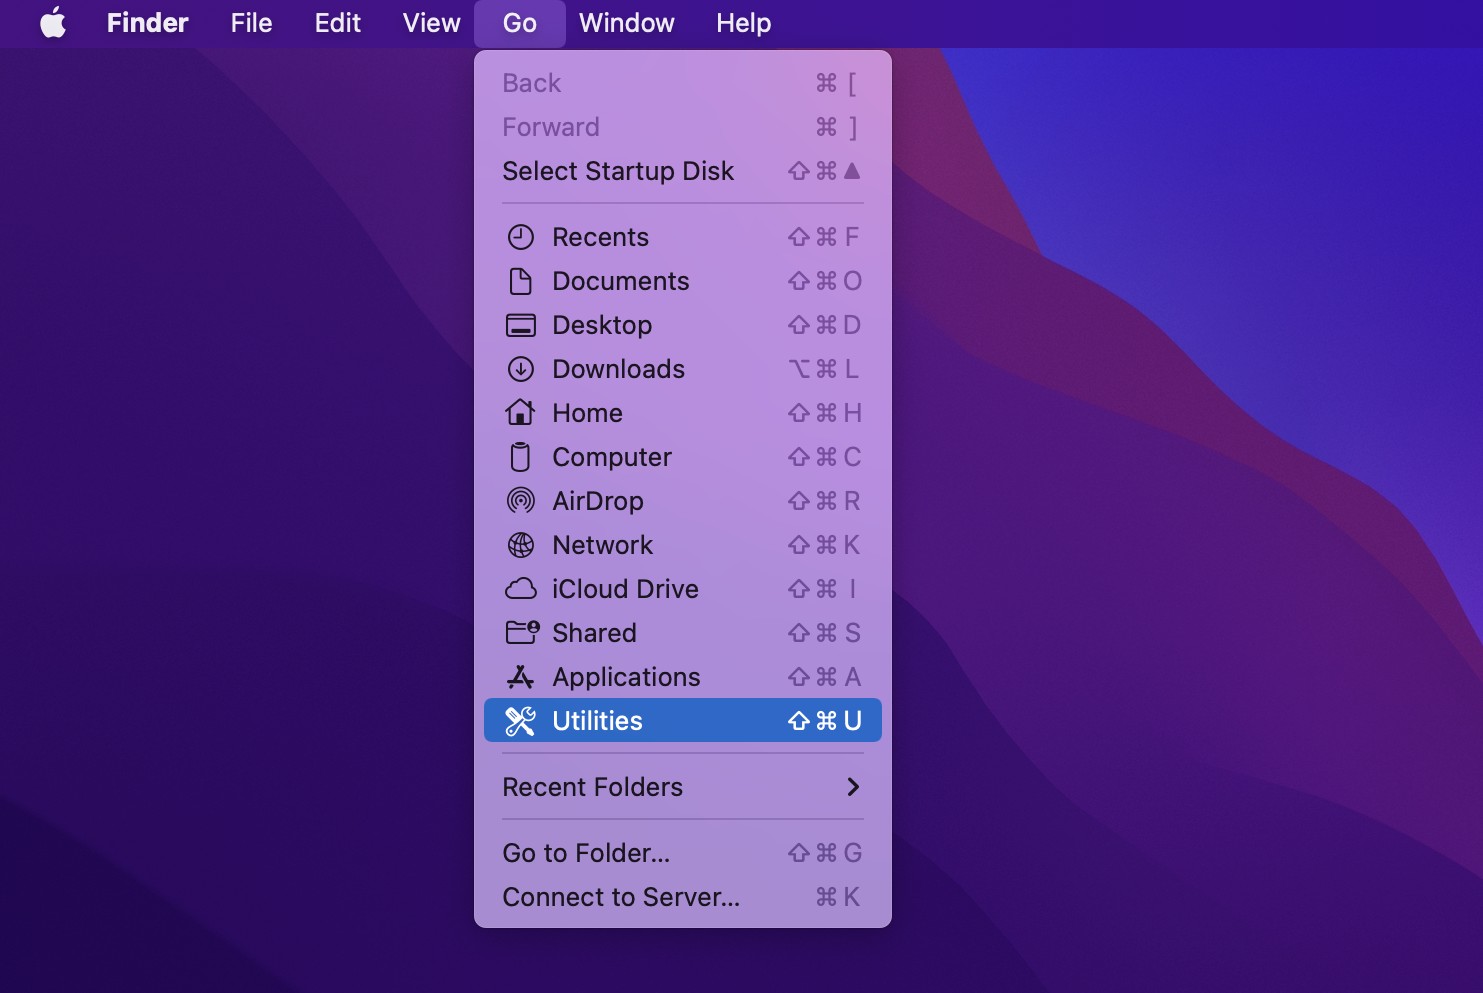This screenshot has height=993, width=1483.
Task: Click the Applications icon
Action: point(521,677)
